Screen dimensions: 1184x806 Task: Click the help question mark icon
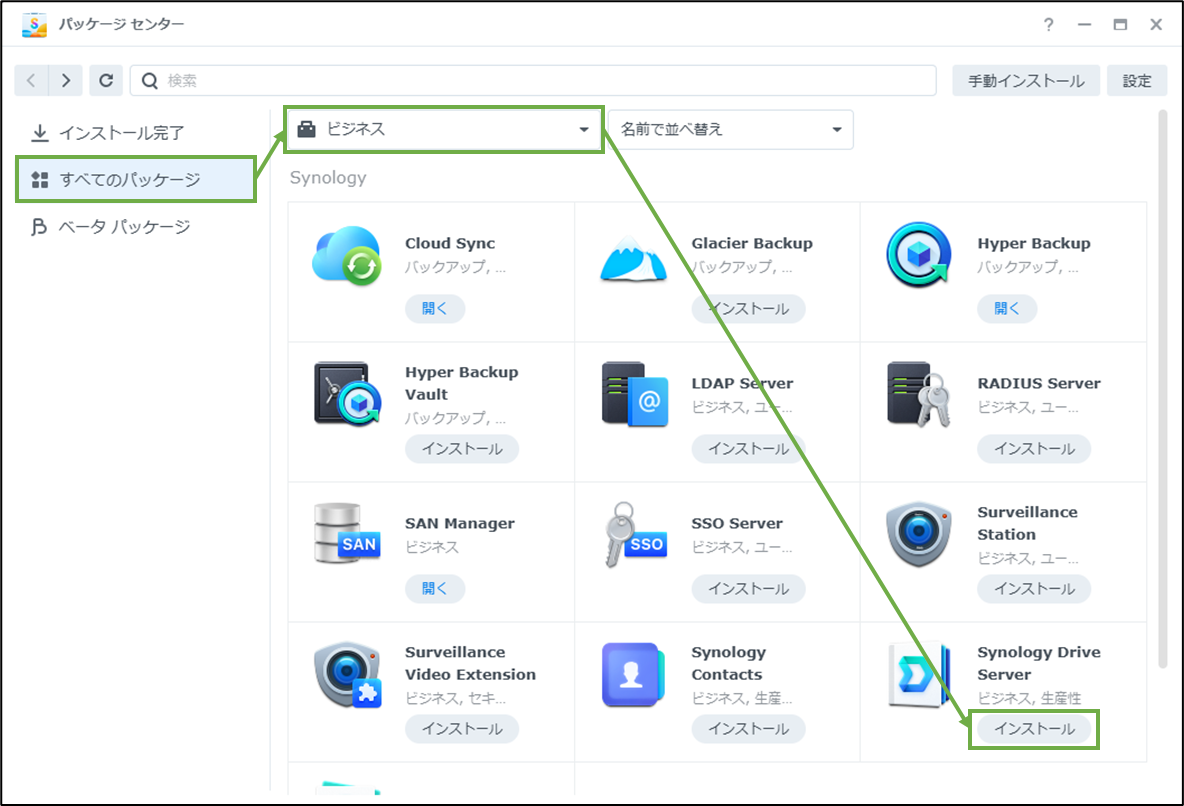pyautogui.click(x=1048, y=24)
